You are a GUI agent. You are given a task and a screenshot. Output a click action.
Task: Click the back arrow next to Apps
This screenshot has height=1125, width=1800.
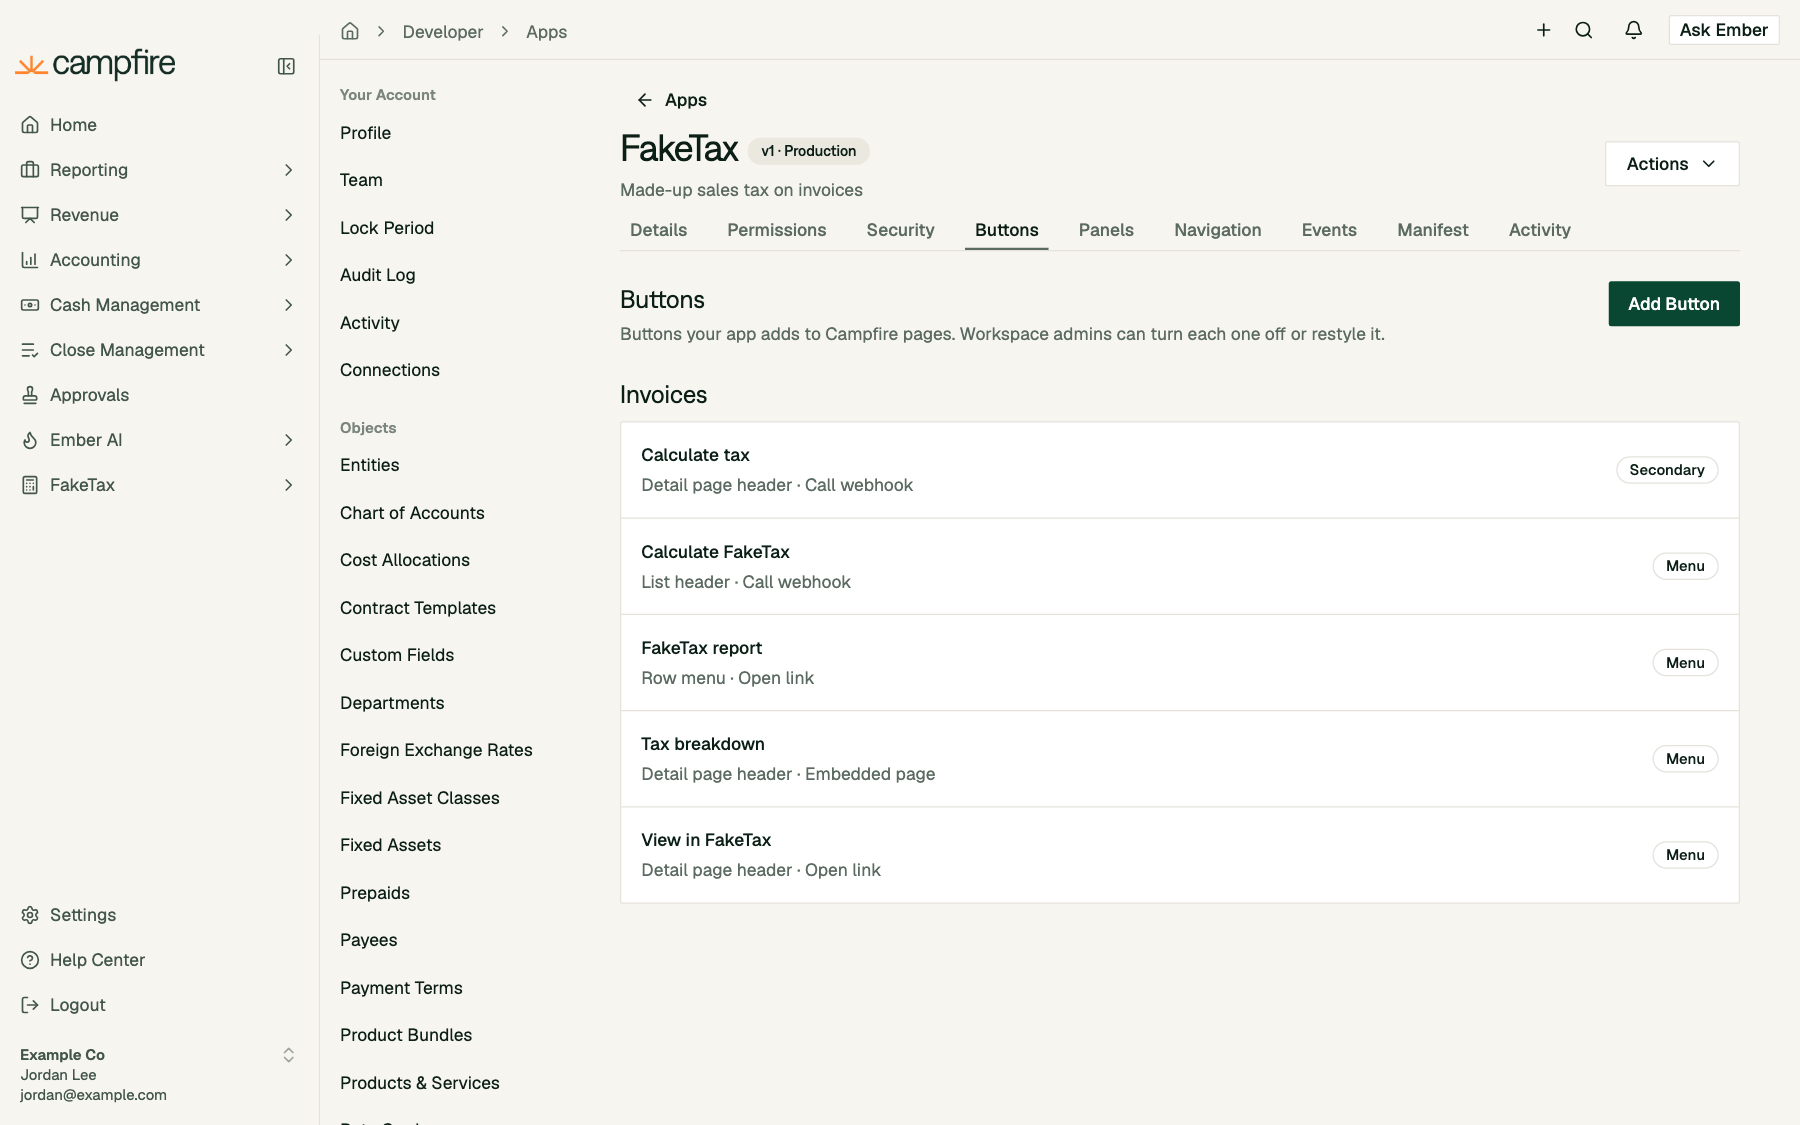tap(645, 100)
